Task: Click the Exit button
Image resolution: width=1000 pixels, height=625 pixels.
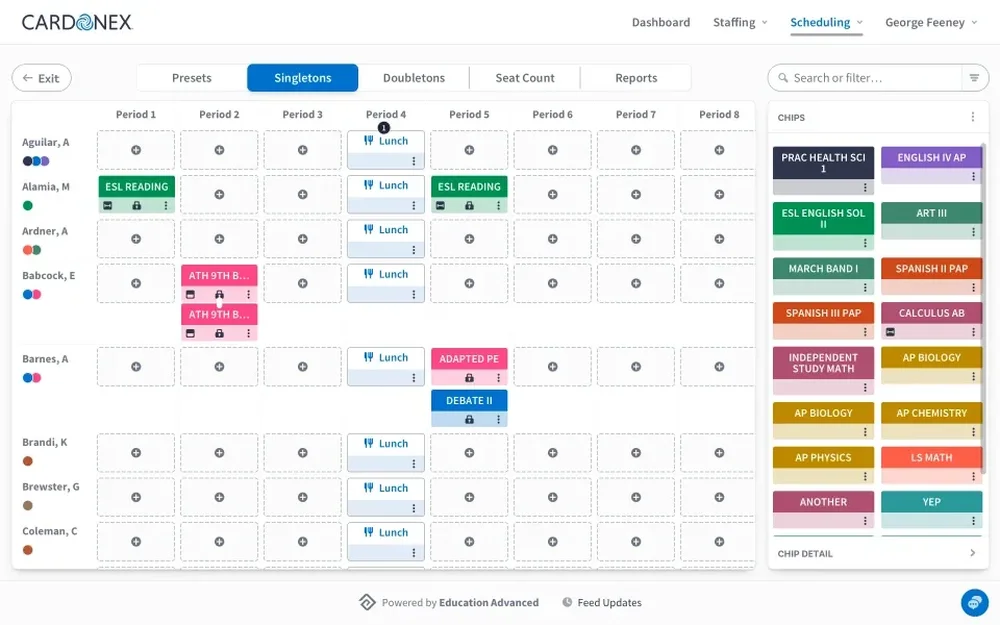Action: click(41, 78)
